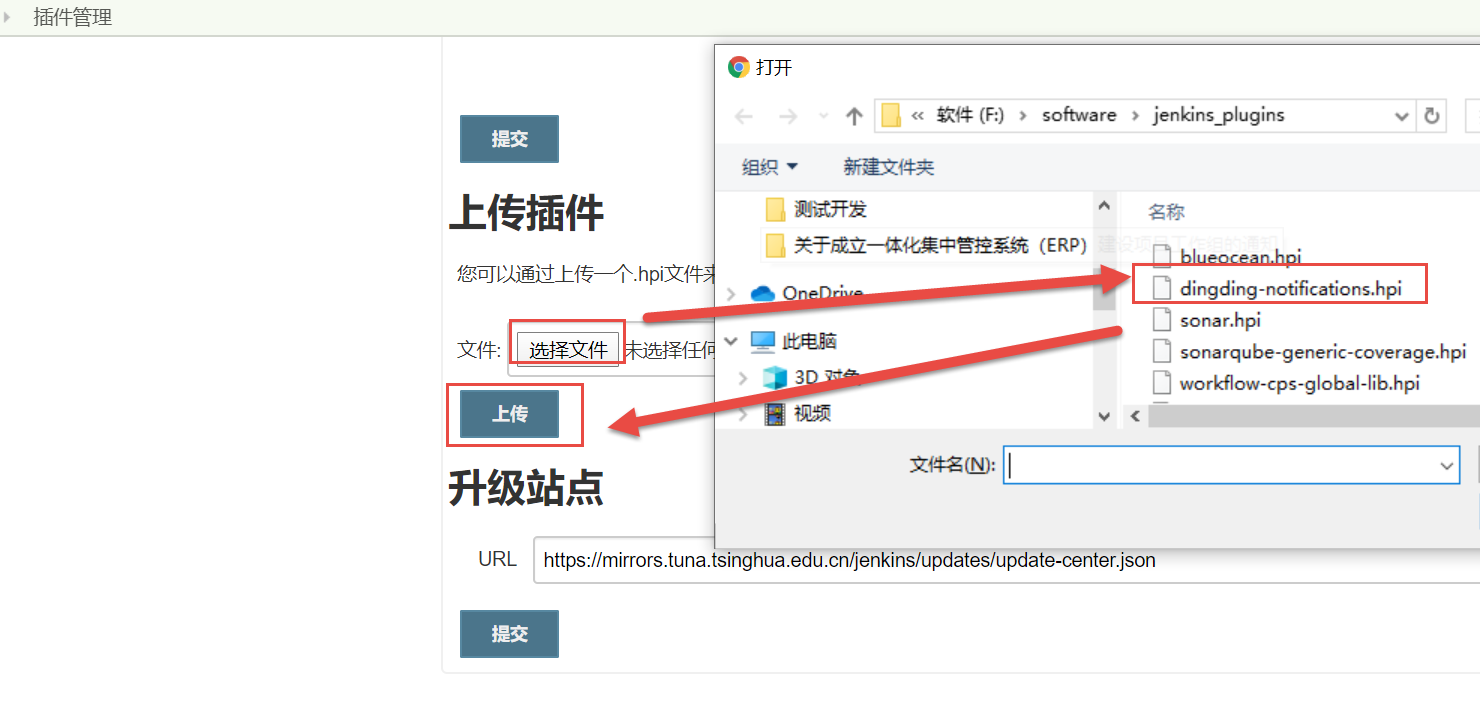Expand the OneDrive tree node
The height and width of the screenshot is (713, 1480).
click(x=732, y=293)
